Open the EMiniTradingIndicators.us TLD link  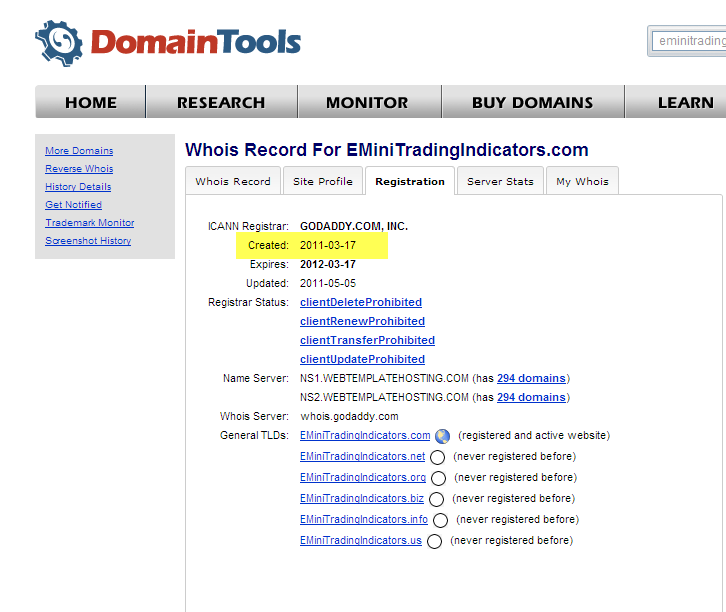(x=361, y=540)
